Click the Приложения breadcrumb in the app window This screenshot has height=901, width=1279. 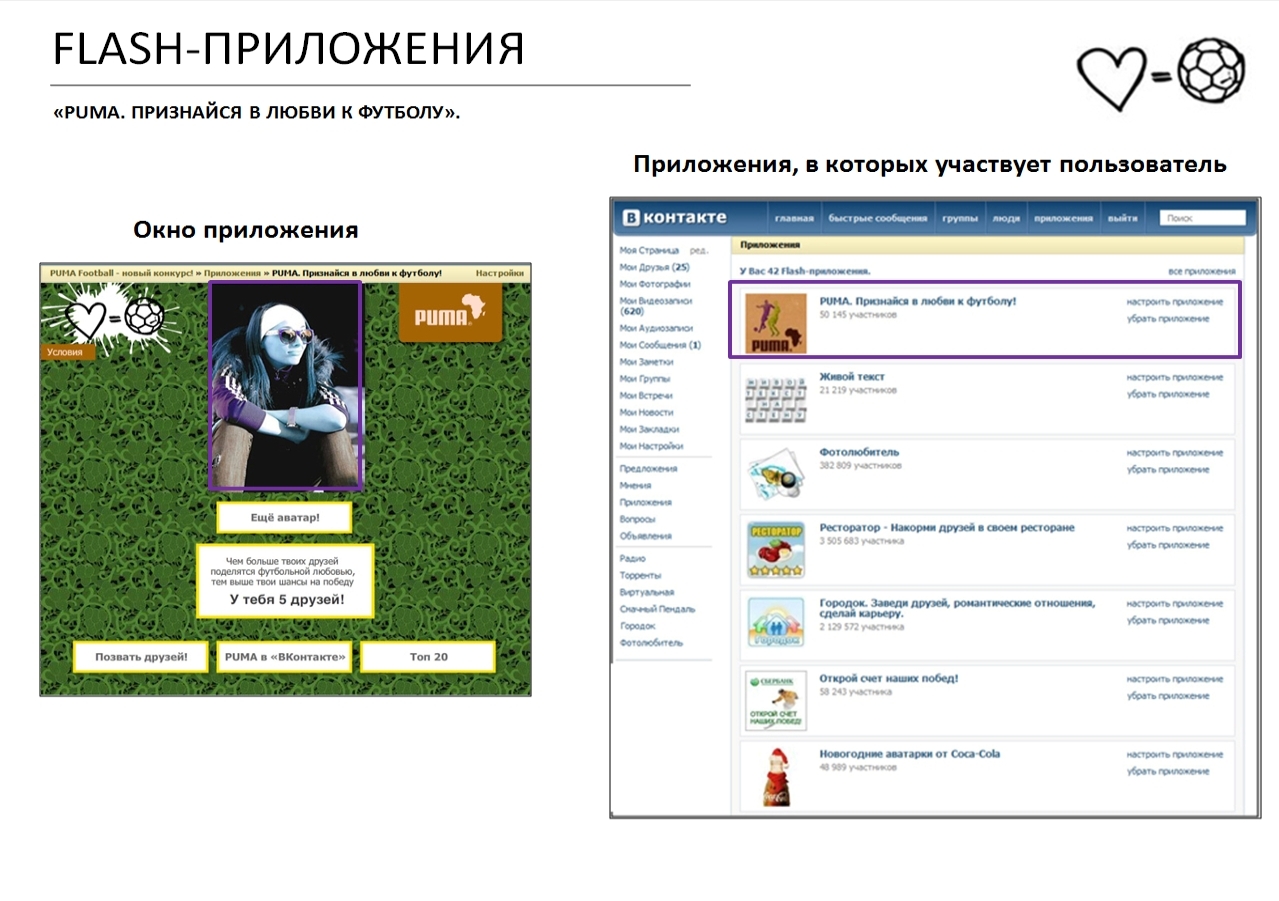point(233,272)
